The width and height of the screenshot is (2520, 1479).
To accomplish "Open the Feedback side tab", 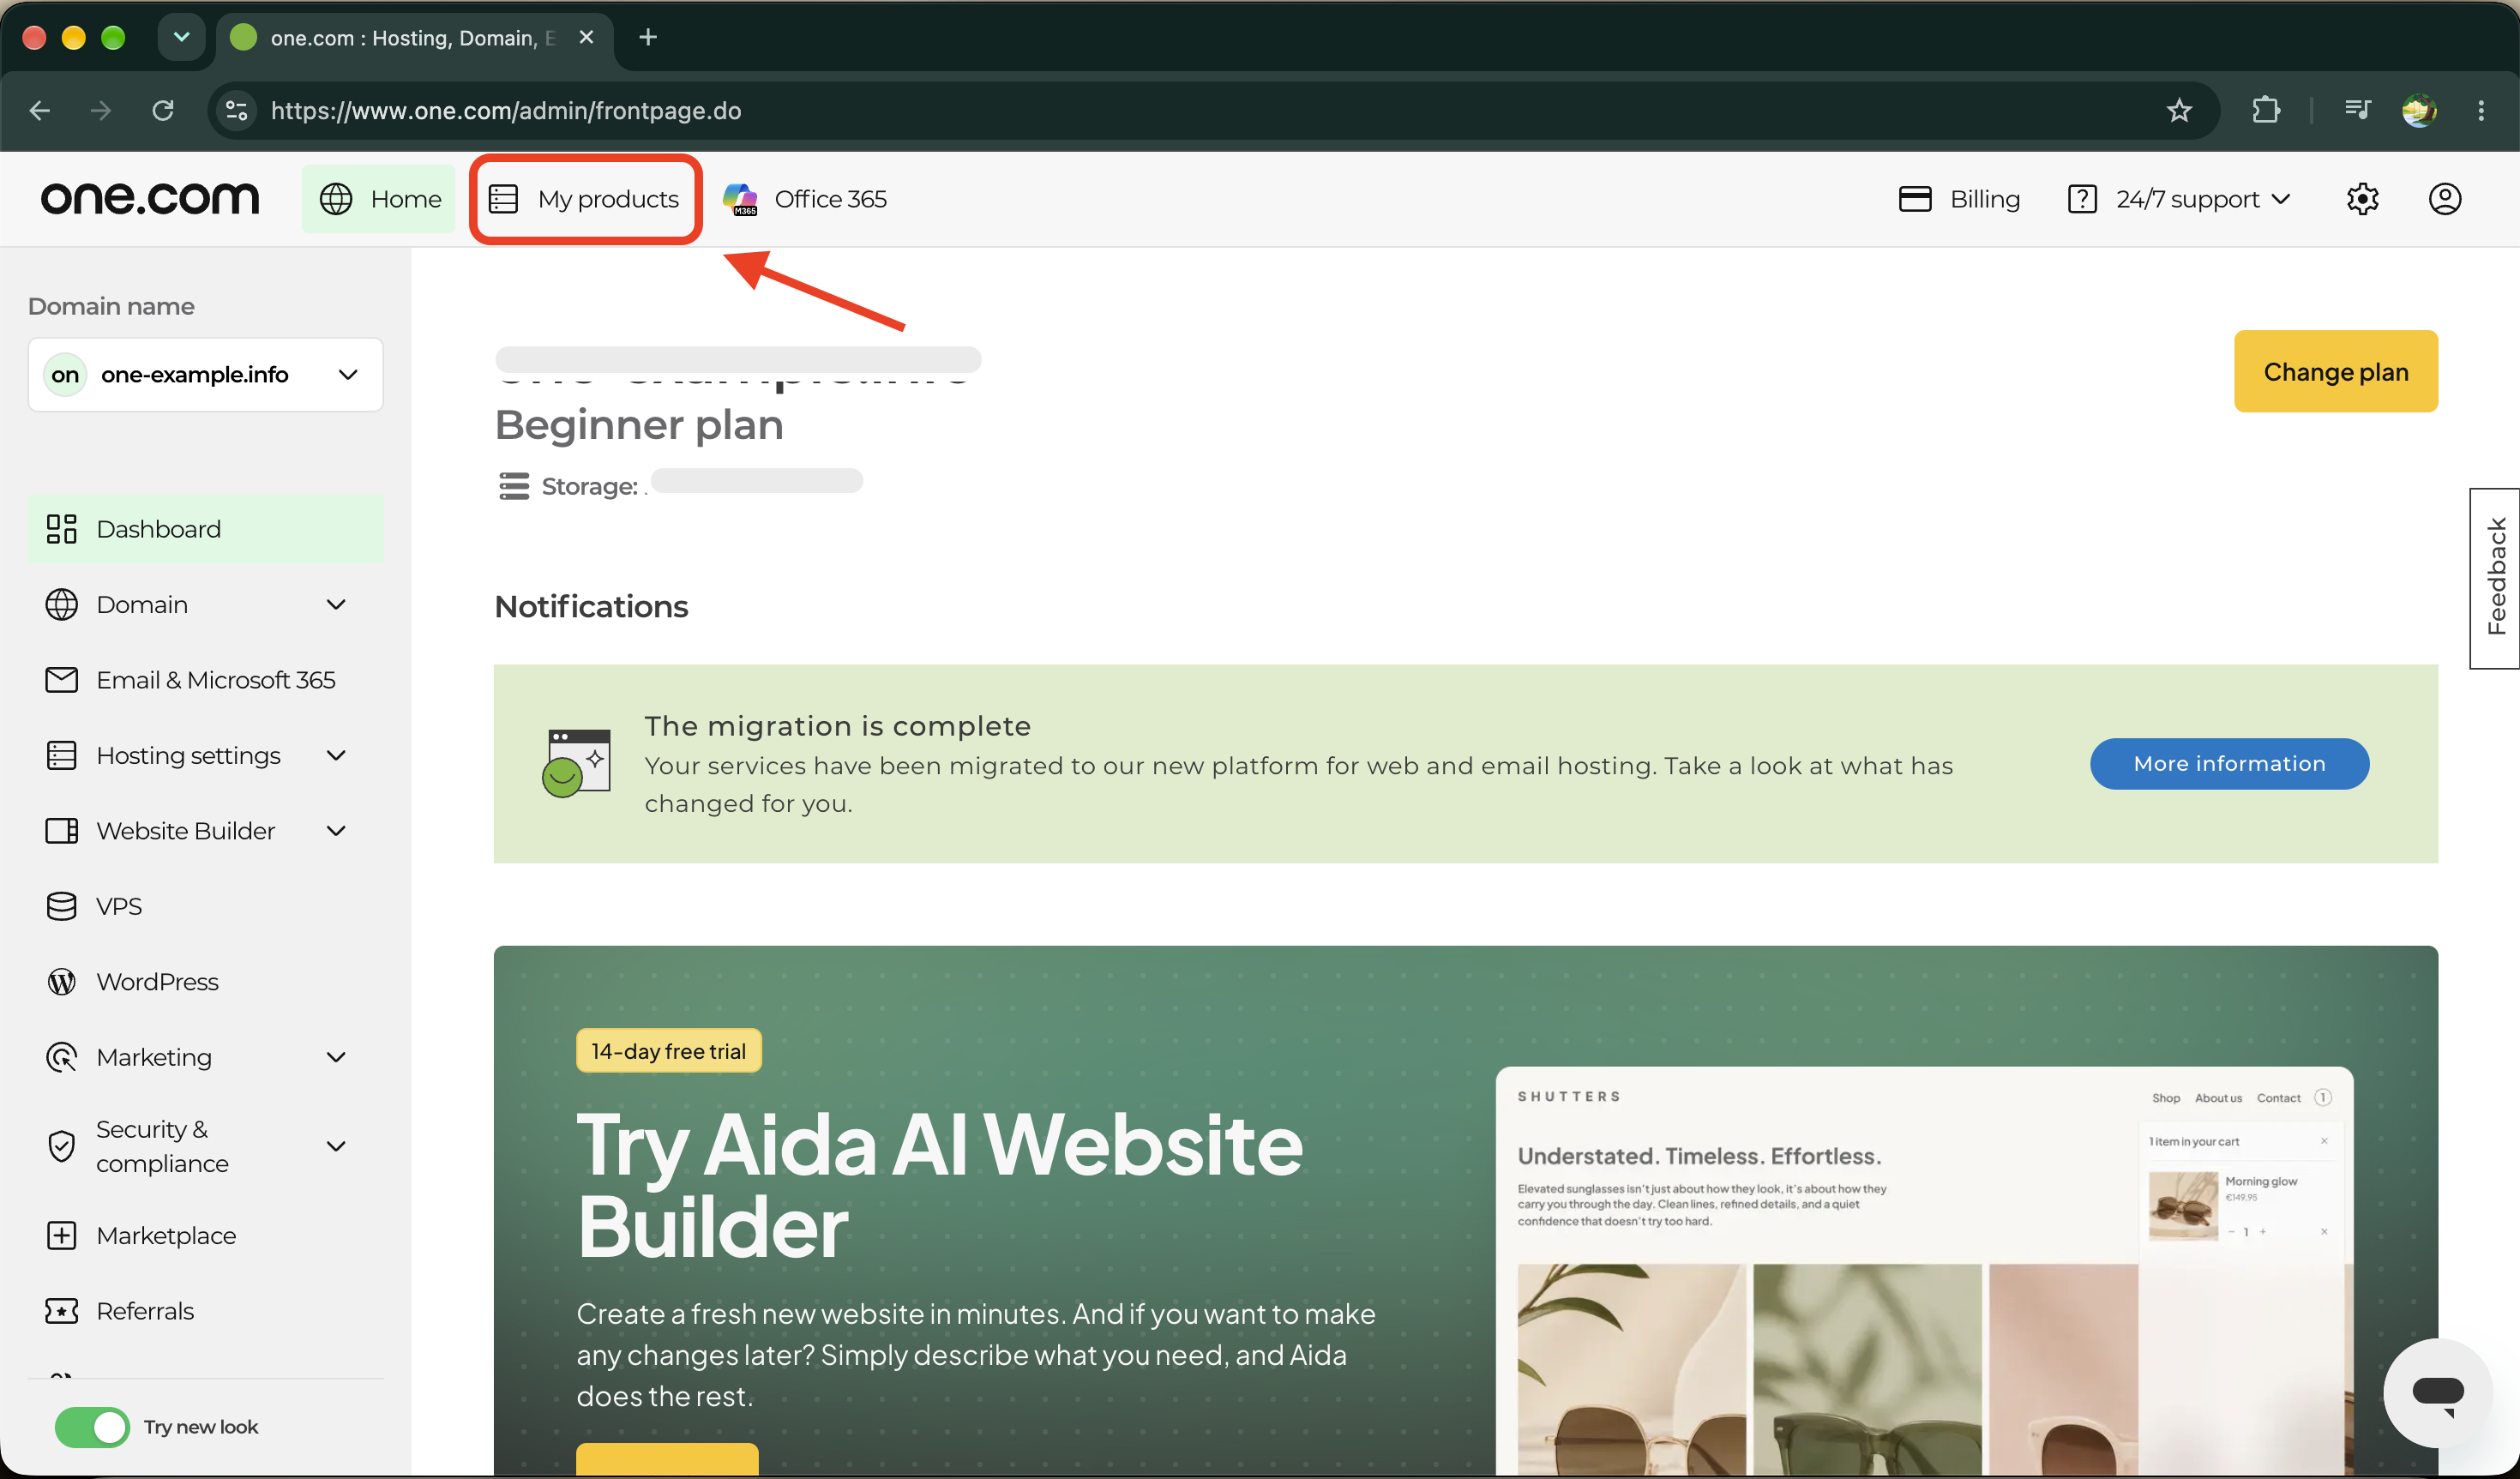I will point(2496,577).
